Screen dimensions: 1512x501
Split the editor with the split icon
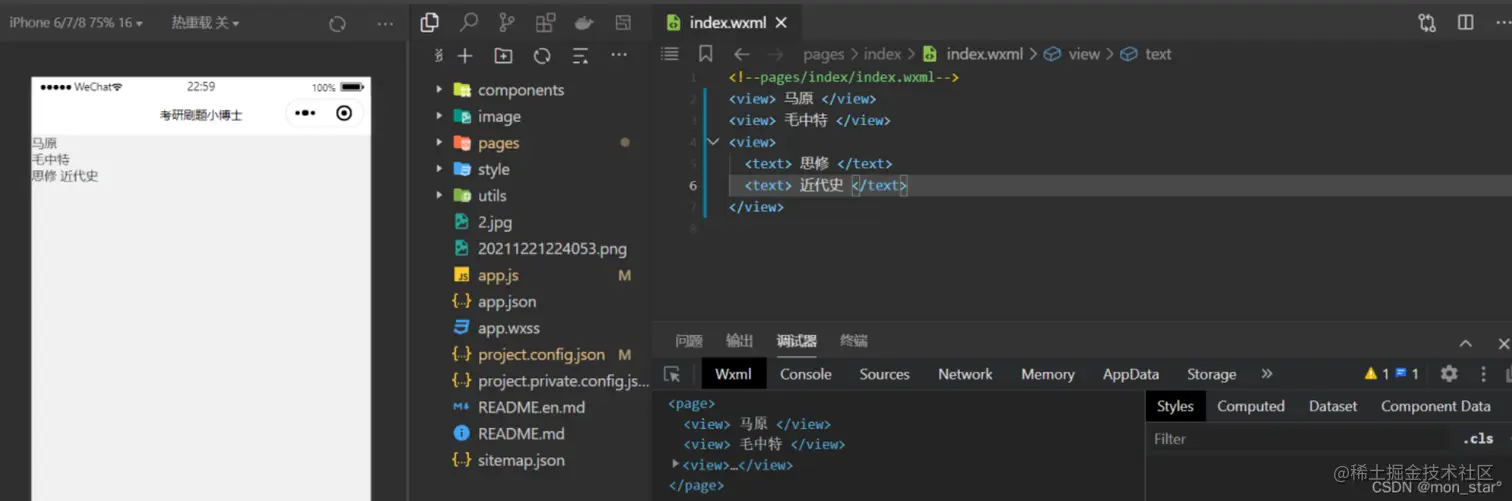click(1466, 22)
